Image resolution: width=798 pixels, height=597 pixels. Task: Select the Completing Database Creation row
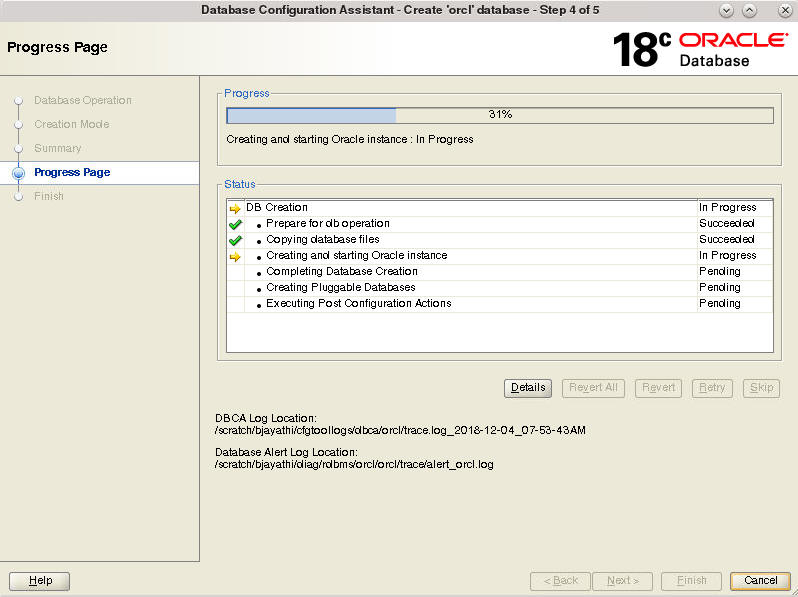500,272
